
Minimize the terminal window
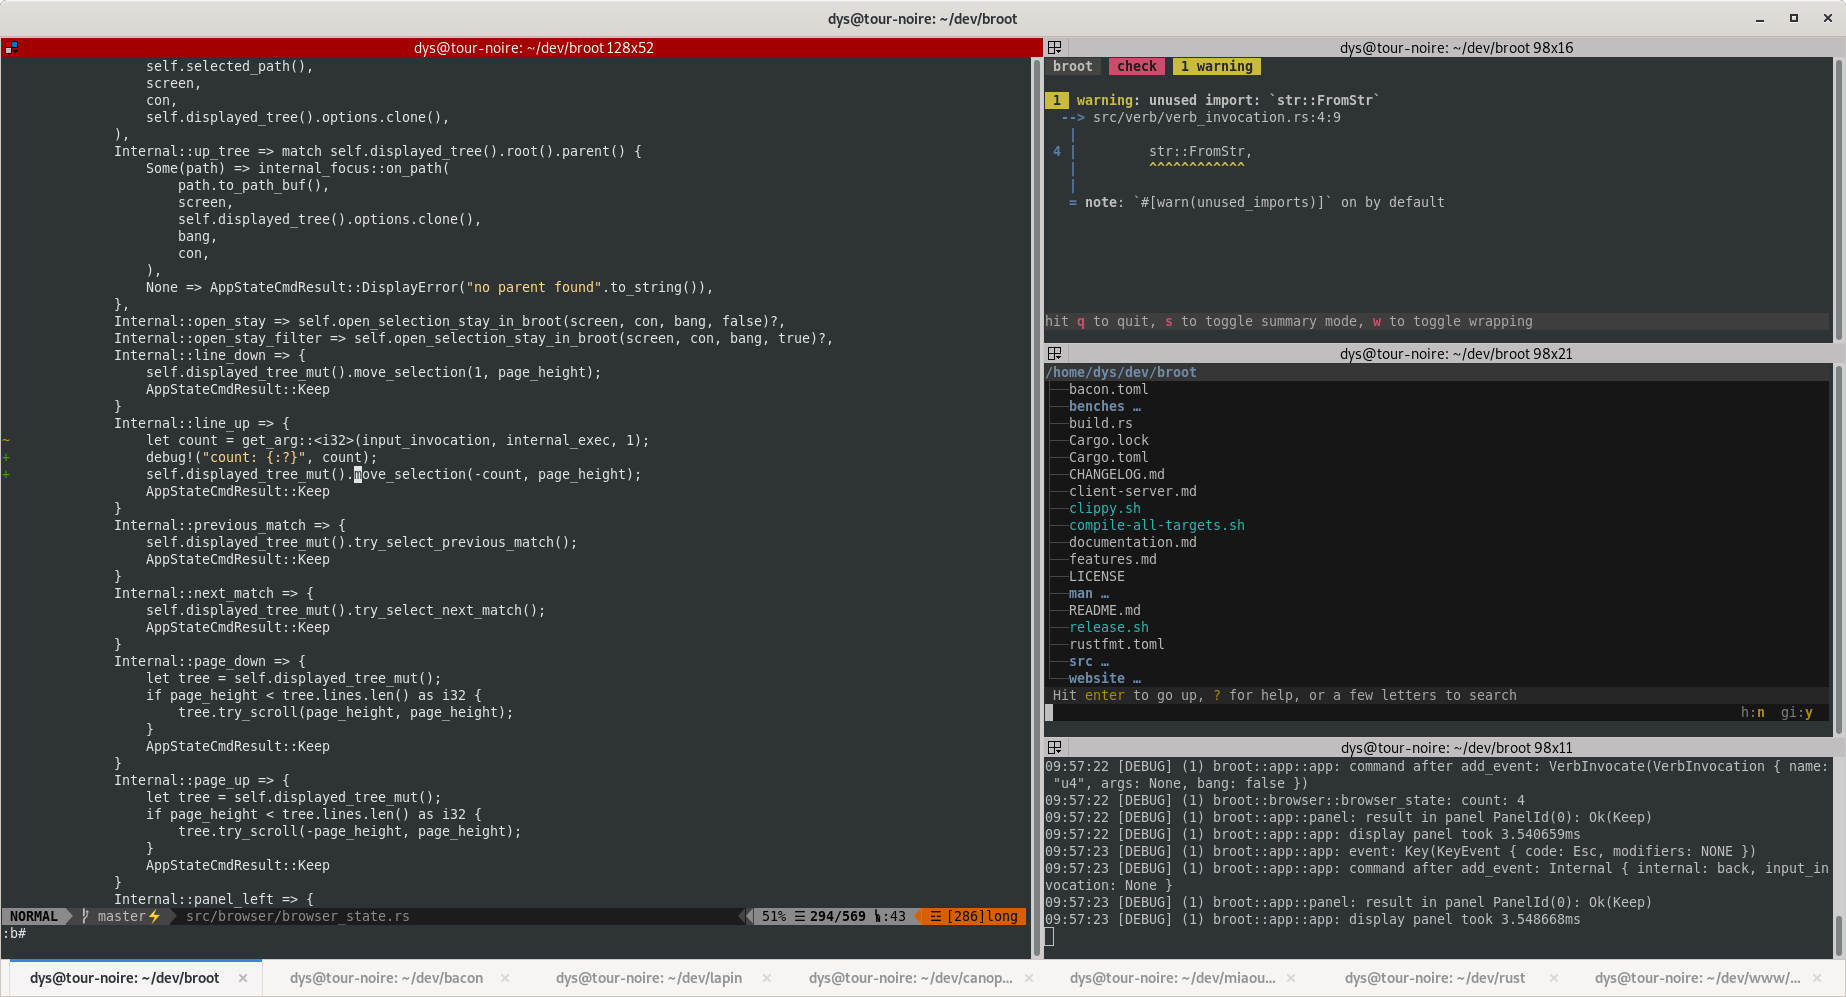(x=1760, y=18)
